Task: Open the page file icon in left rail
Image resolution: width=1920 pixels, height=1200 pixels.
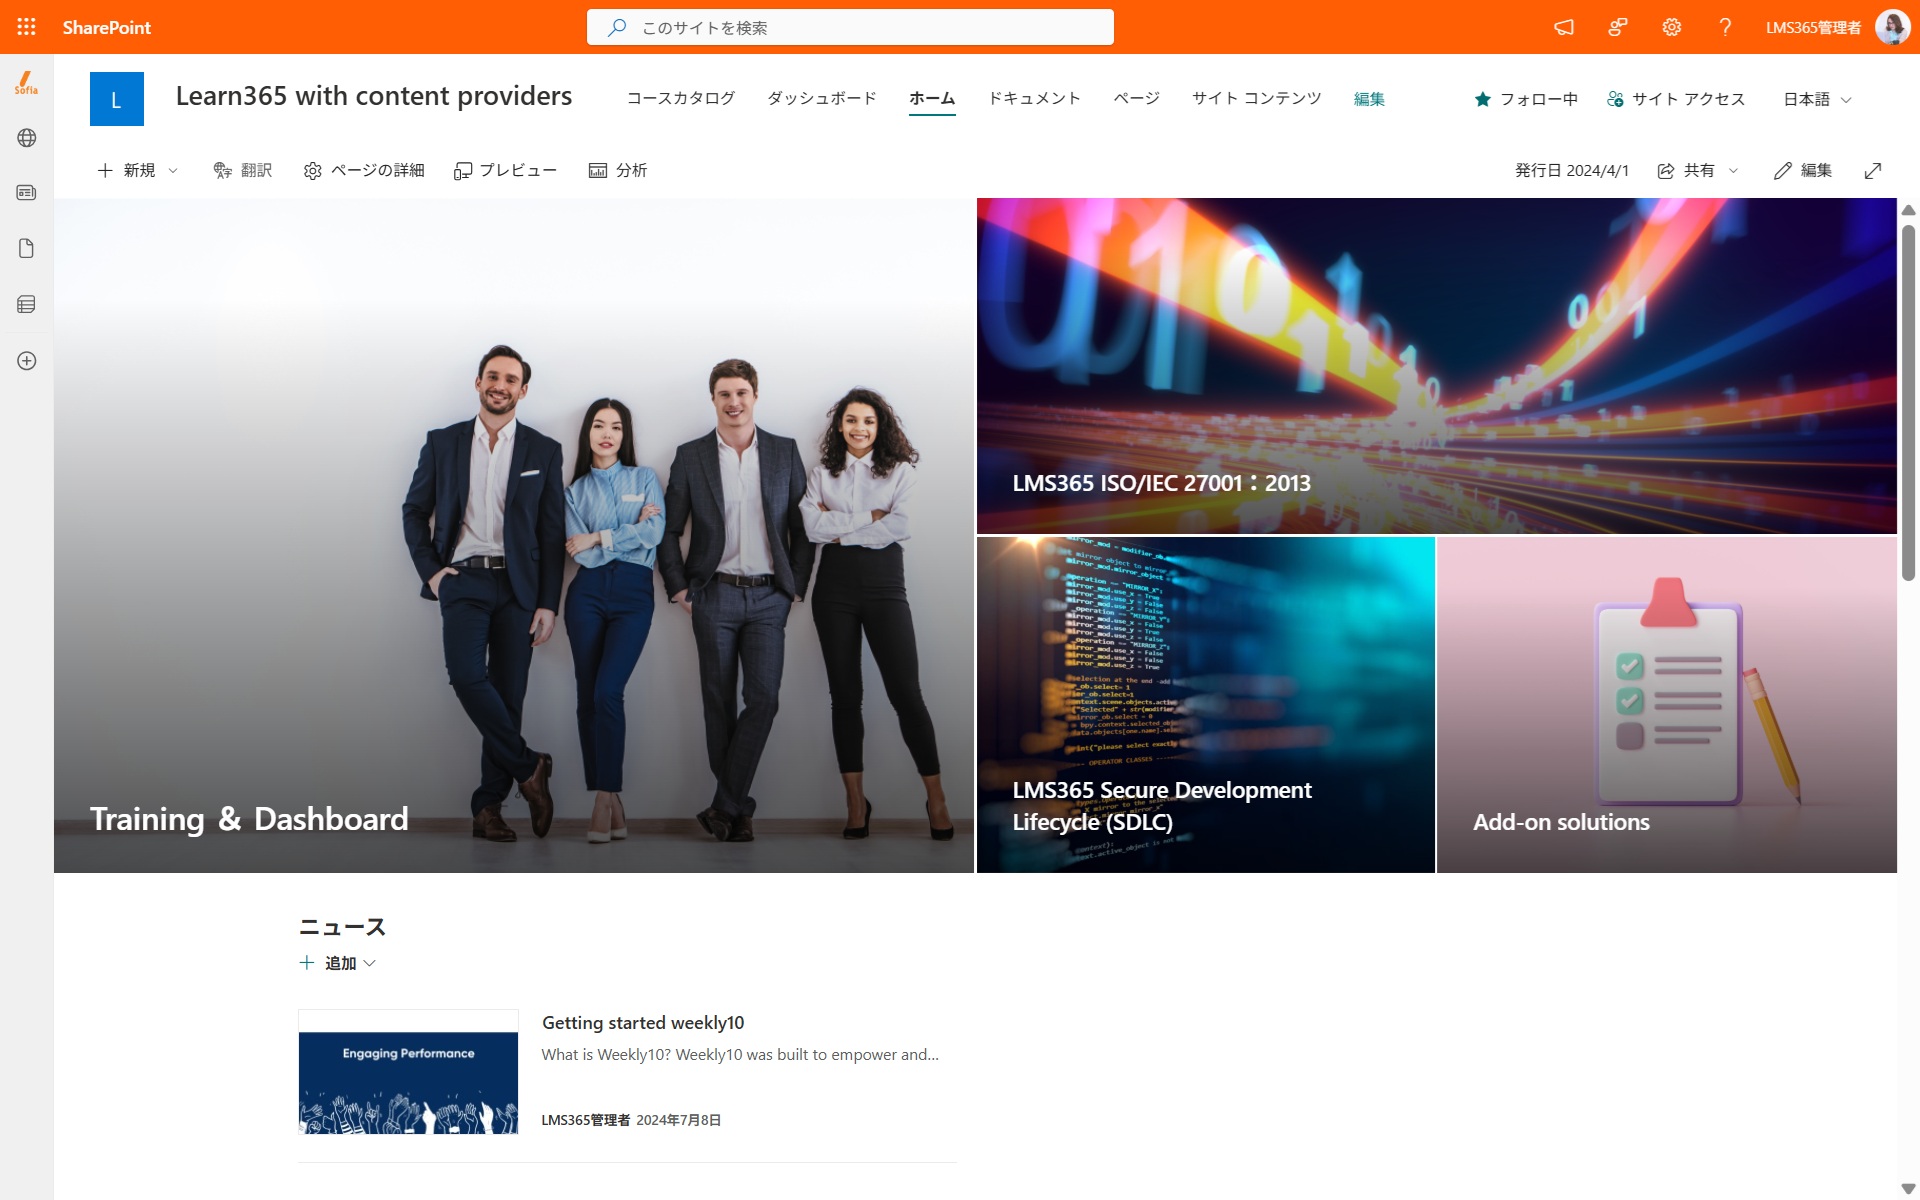Action: (x=27, y=248)
